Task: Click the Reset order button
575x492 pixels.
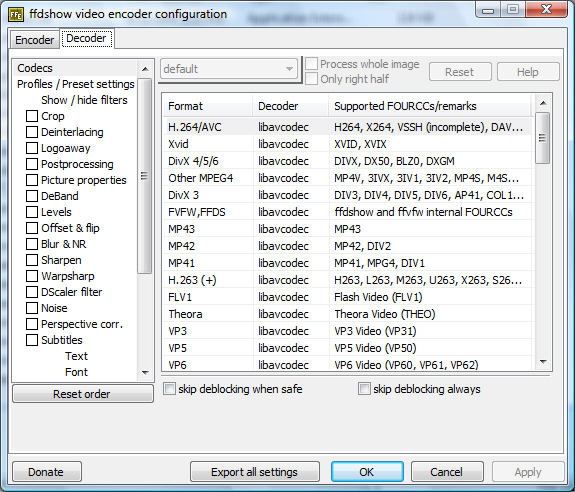Action: [x=83, y=394]
